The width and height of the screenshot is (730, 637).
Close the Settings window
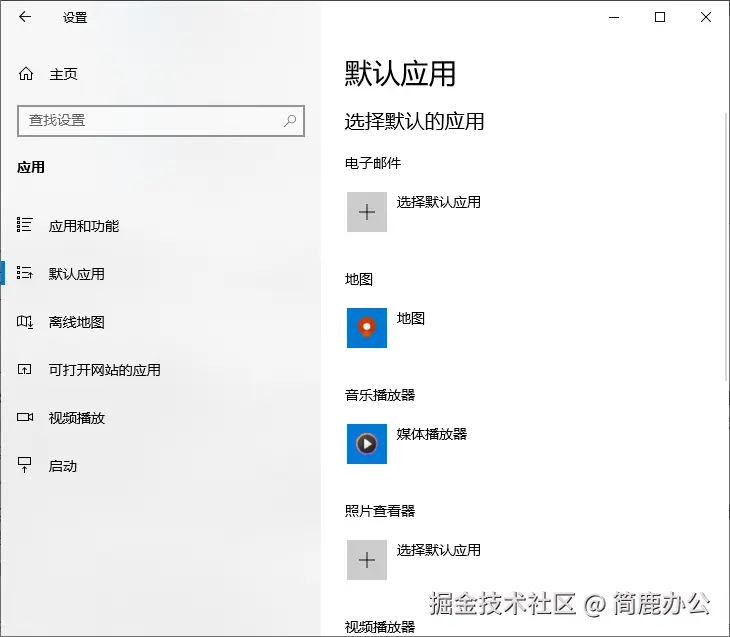tap(706, 17)
